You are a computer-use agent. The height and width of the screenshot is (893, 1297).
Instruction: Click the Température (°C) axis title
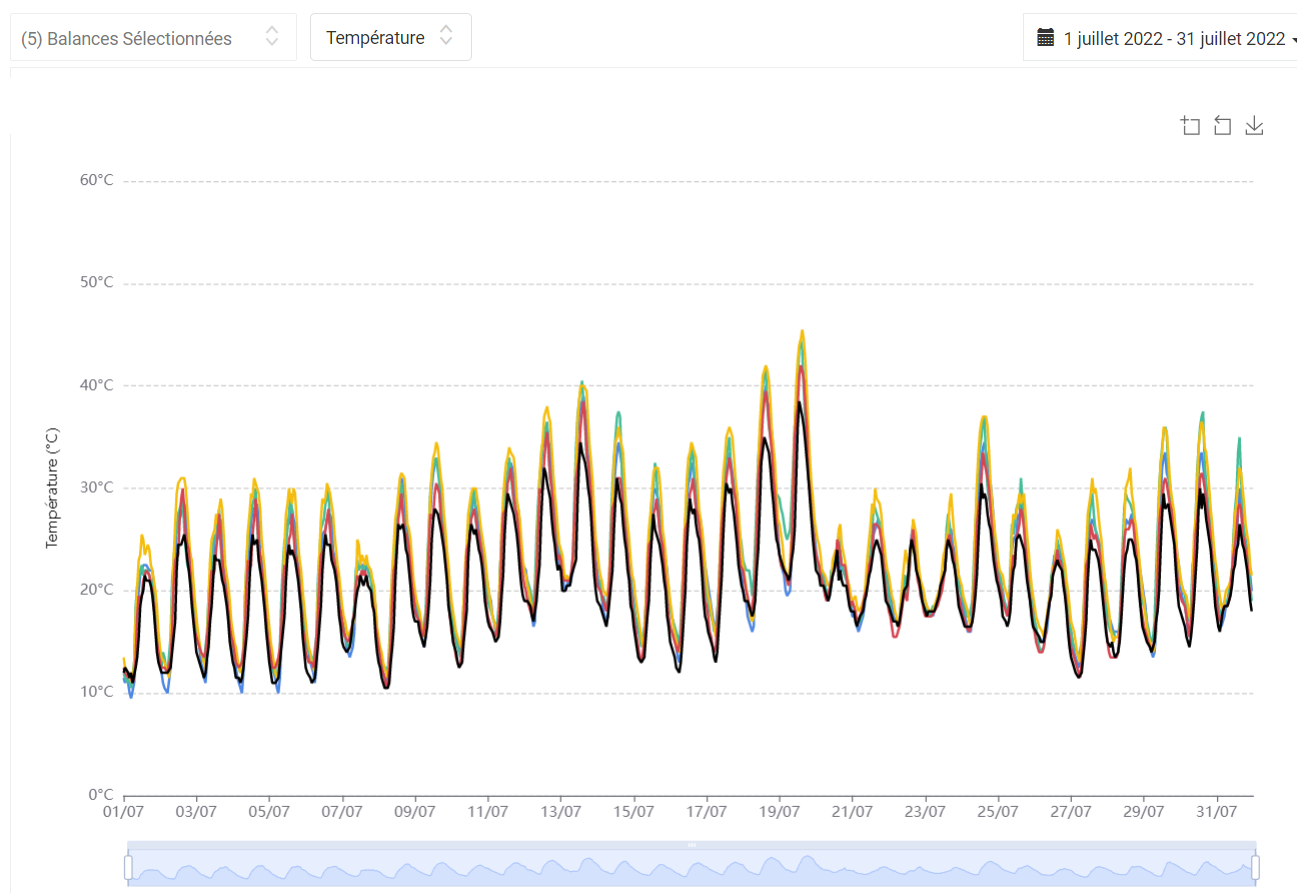tap(52, 487)
